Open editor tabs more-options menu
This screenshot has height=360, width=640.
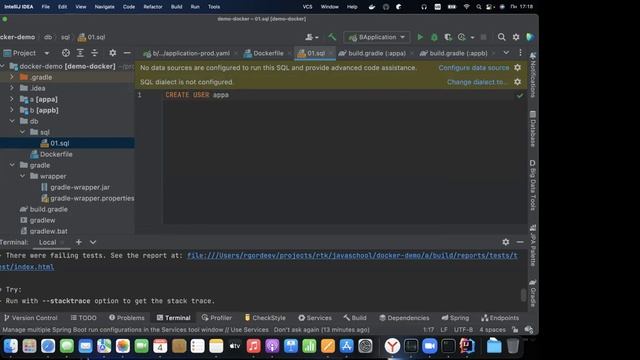pyautogui.click(x=520, y=53)
